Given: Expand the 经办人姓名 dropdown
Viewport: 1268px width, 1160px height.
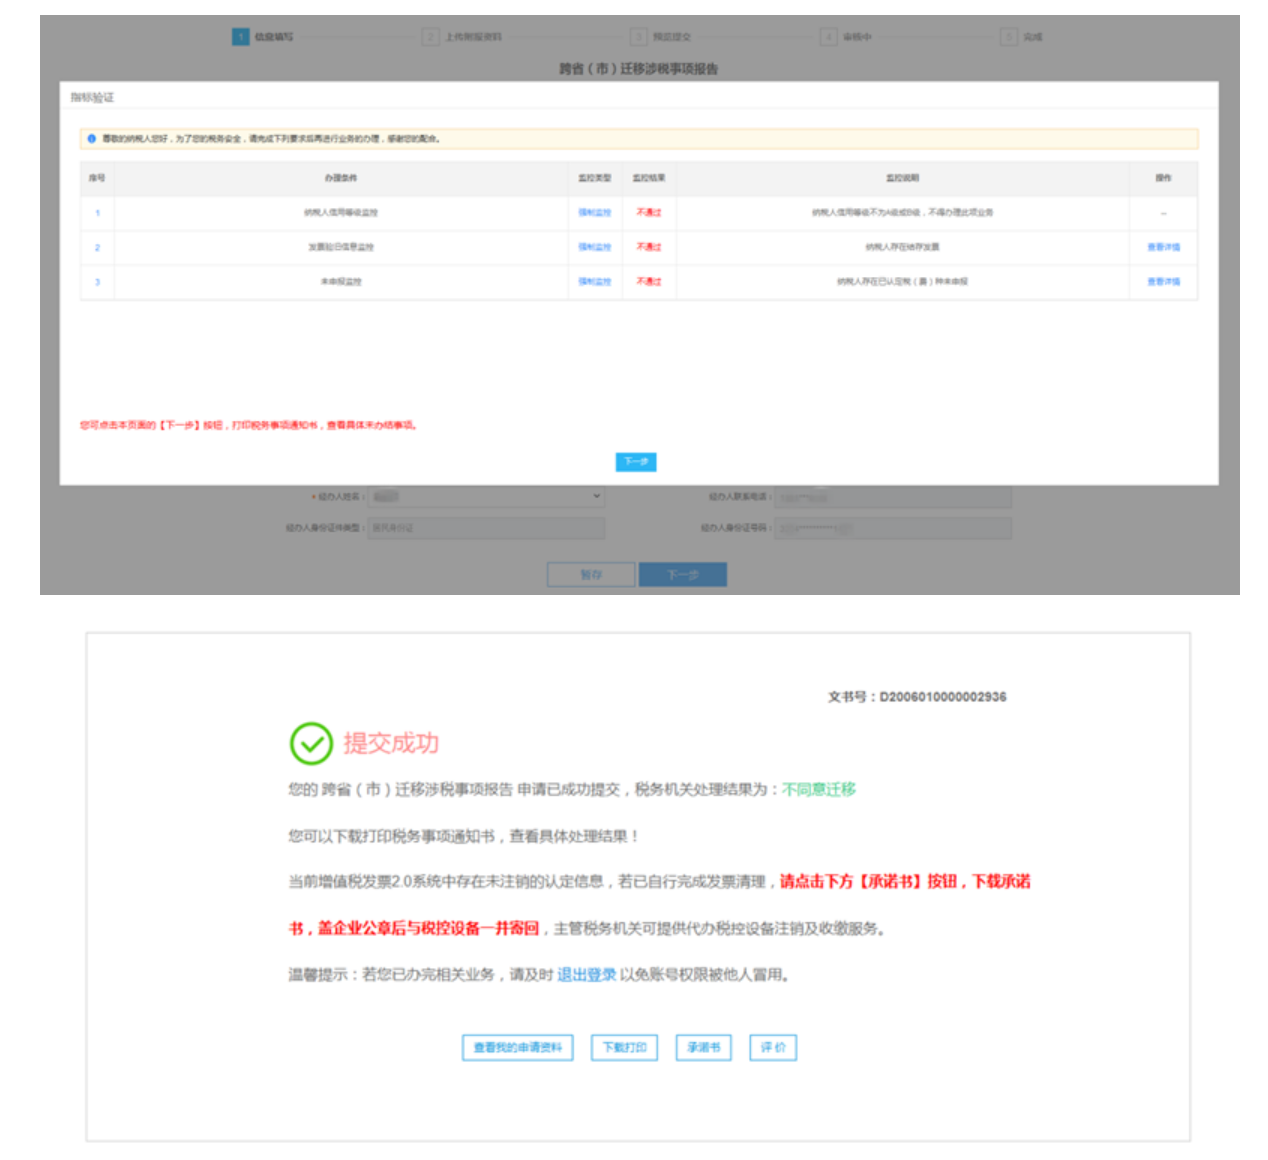Looking at the screenshot, I should coord(486,496).
